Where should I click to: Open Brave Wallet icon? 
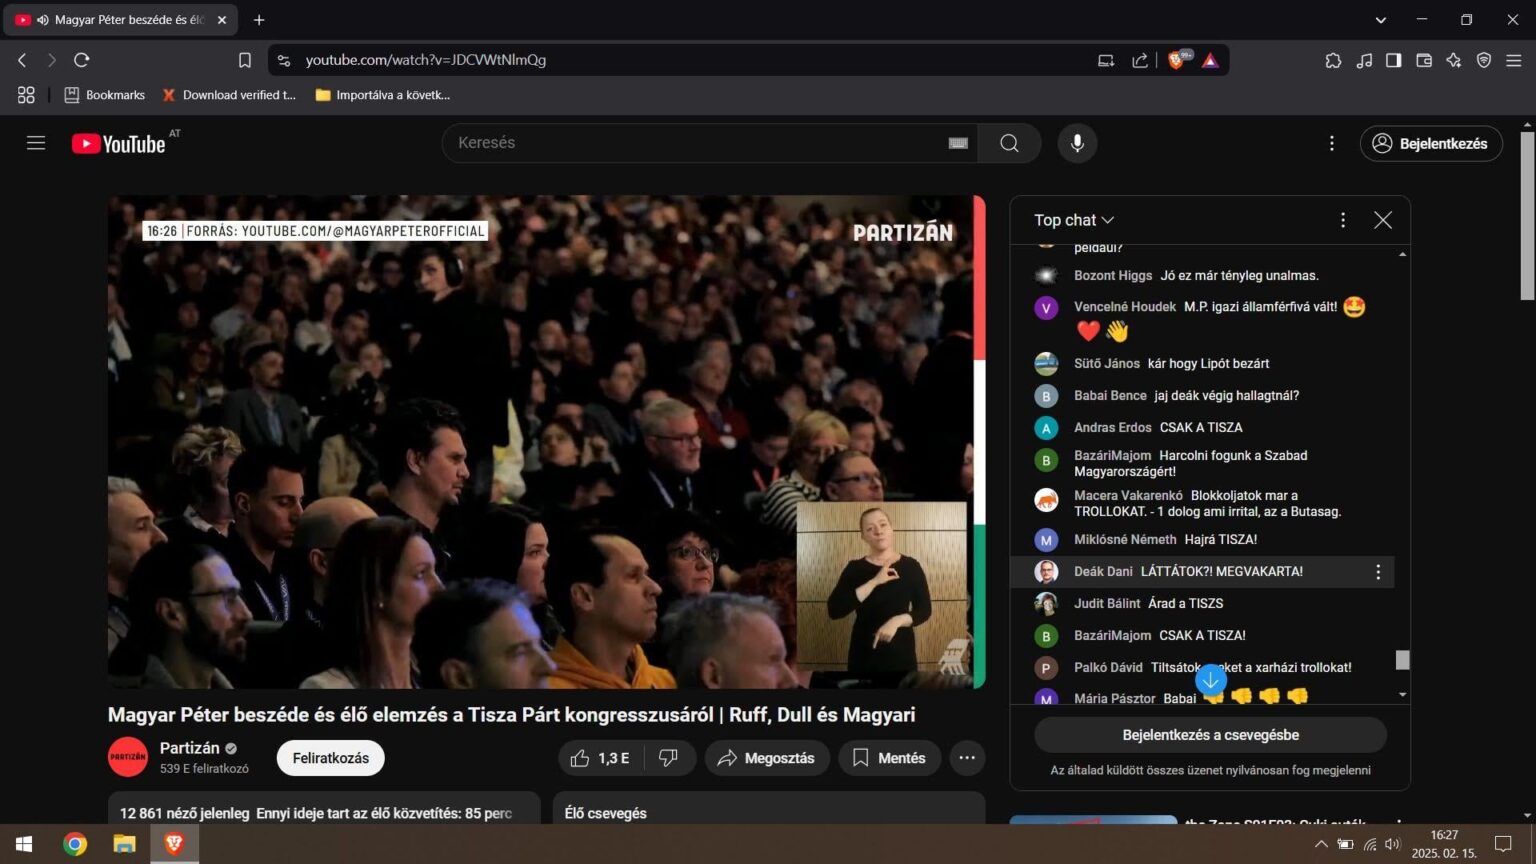1424,60
